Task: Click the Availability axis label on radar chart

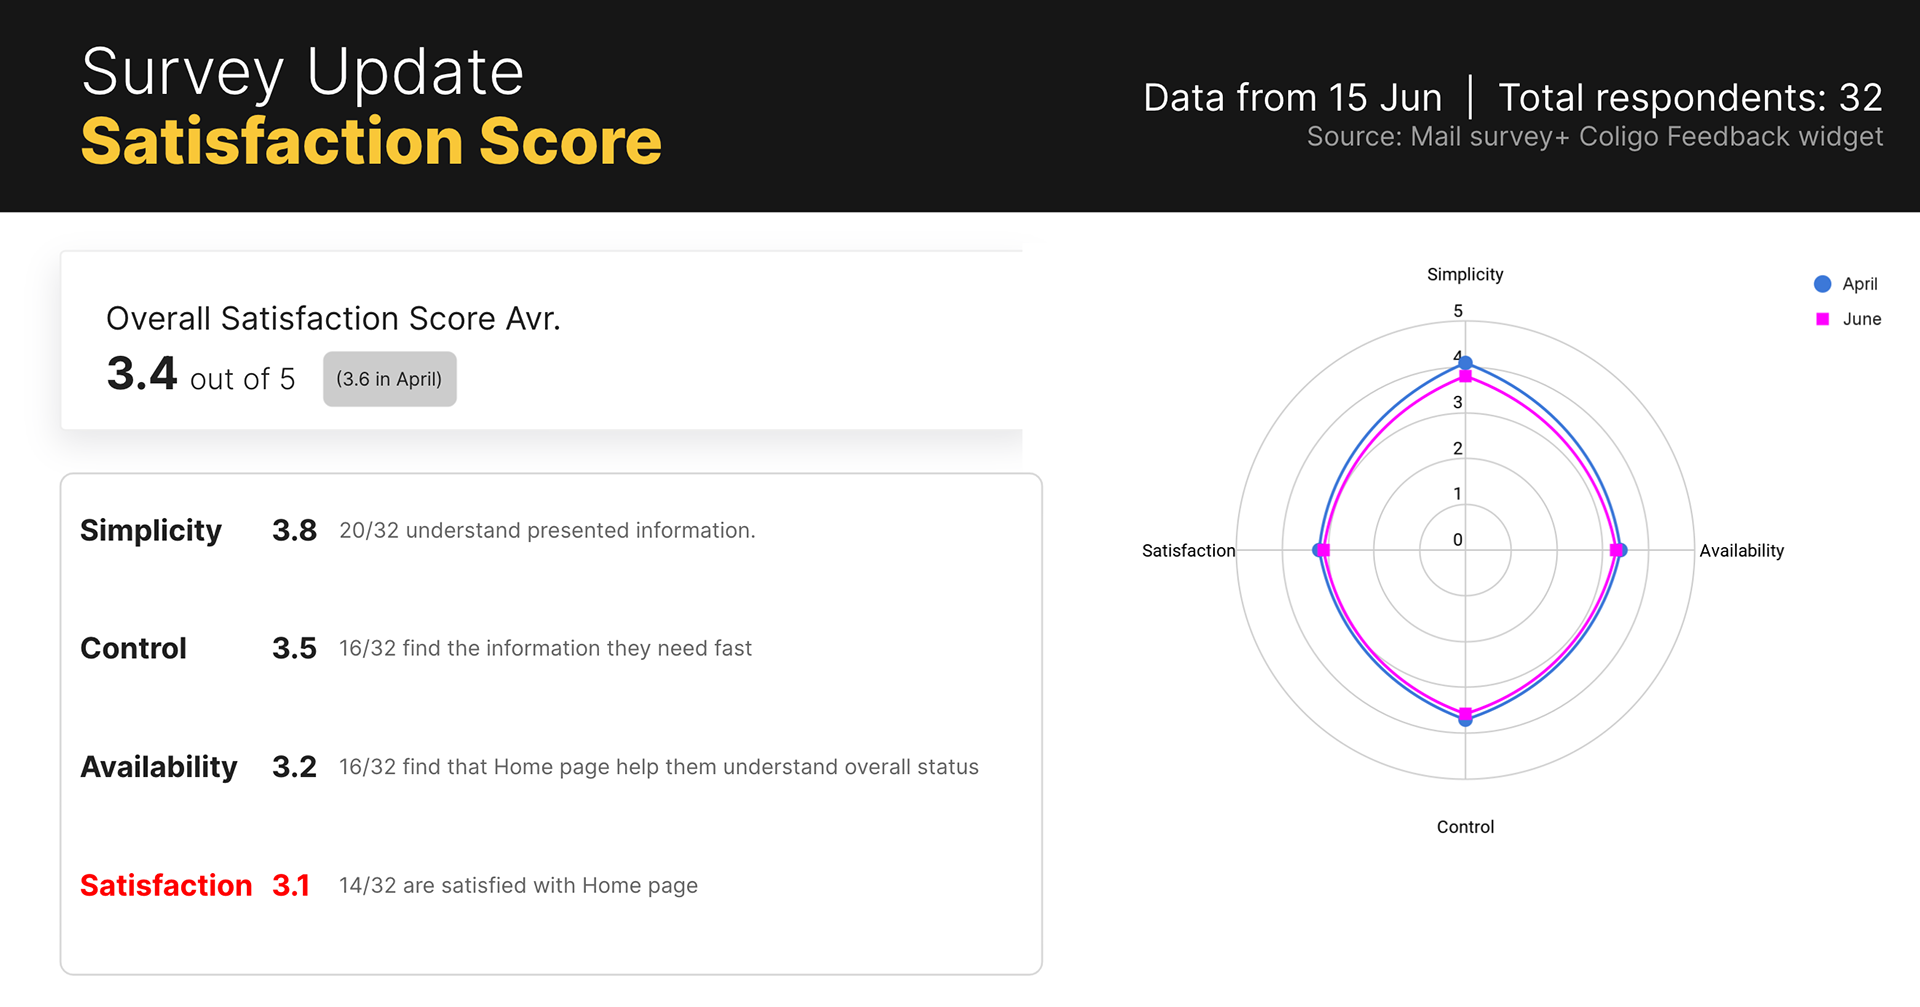Action: coord(1741,550)
